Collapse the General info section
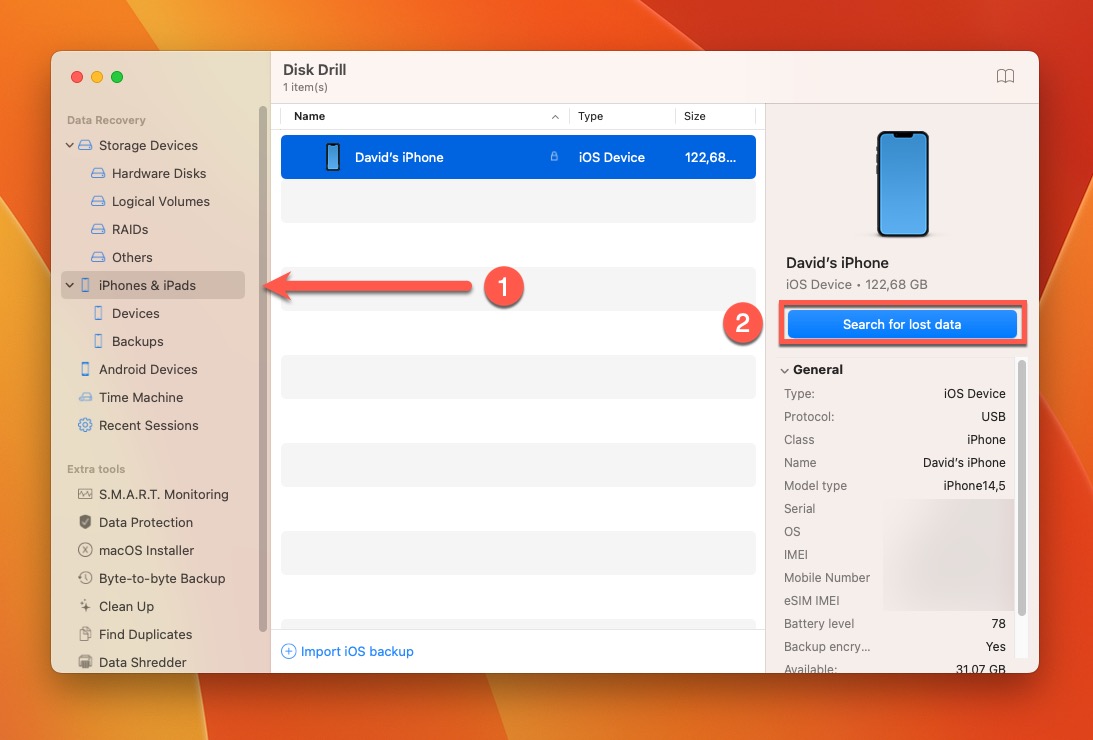Screen dimensions: 1093x740 point(784,370)
